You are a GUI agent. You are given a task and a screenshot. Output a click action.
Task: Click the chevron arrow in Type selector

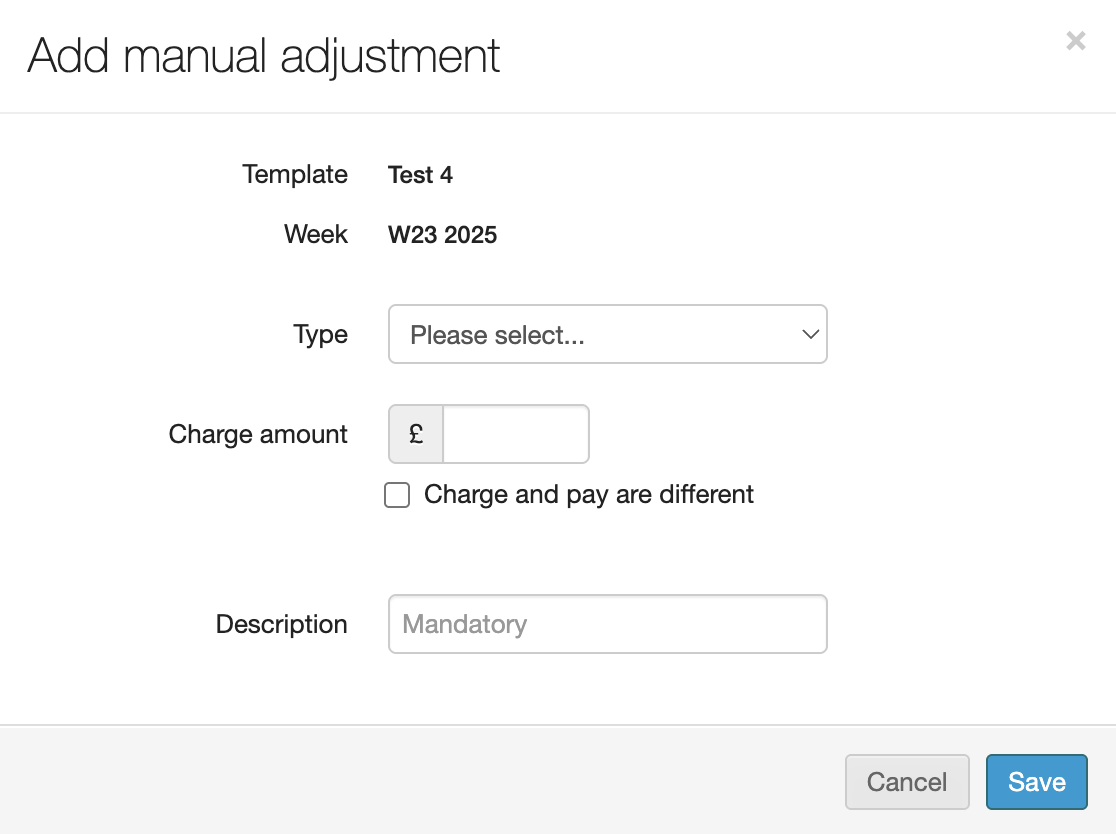(810, 334)
